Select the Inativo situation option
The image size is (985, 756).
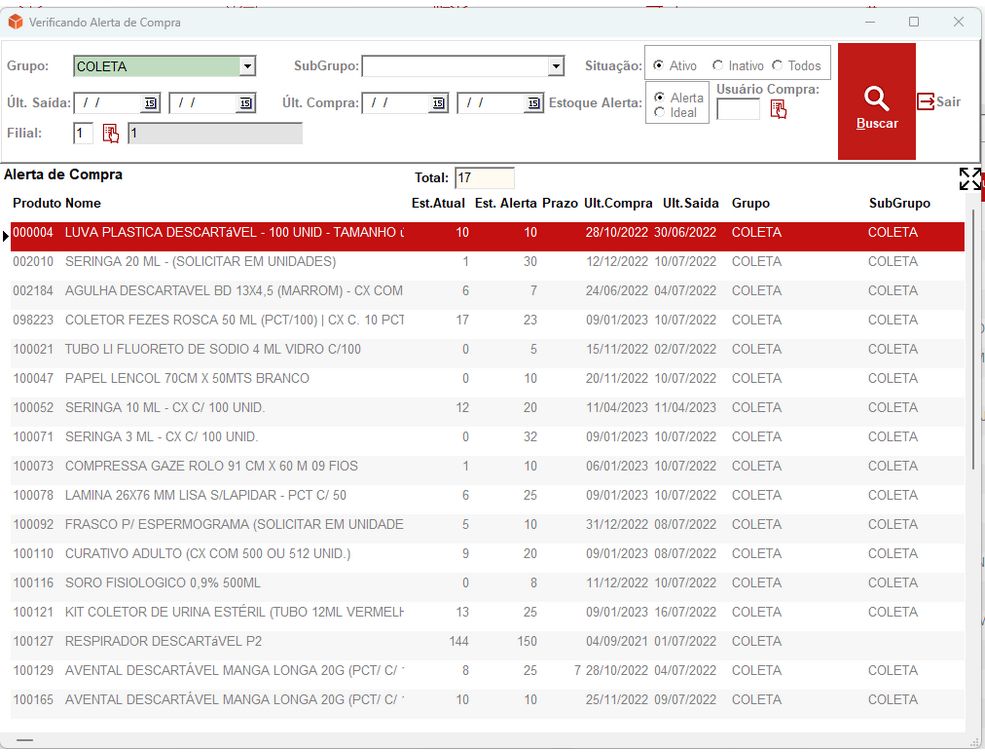pos(718,66)
